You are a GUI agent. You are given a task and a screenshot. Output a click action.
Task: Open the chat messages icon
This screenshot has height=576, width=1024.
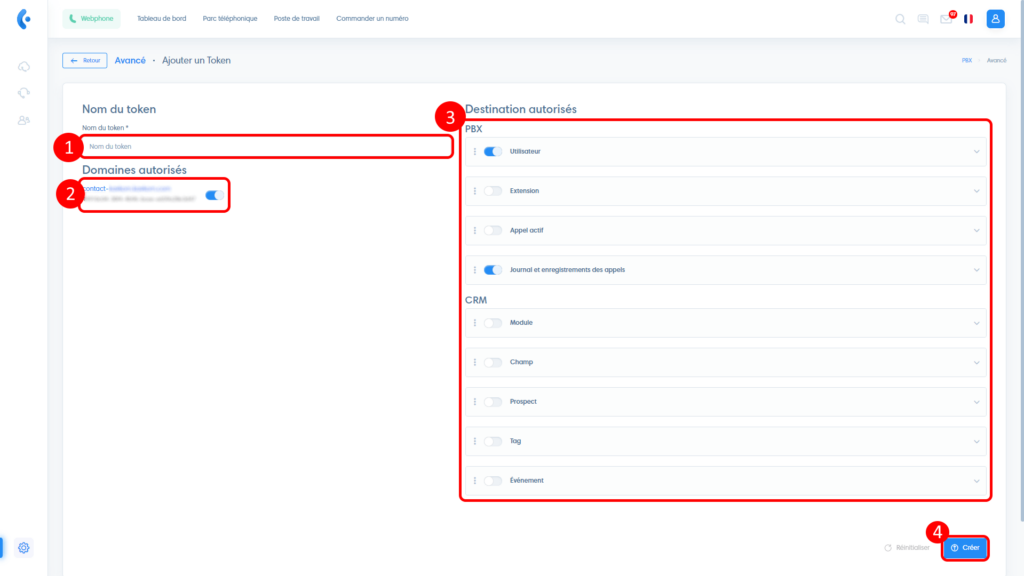coord(923,19)
